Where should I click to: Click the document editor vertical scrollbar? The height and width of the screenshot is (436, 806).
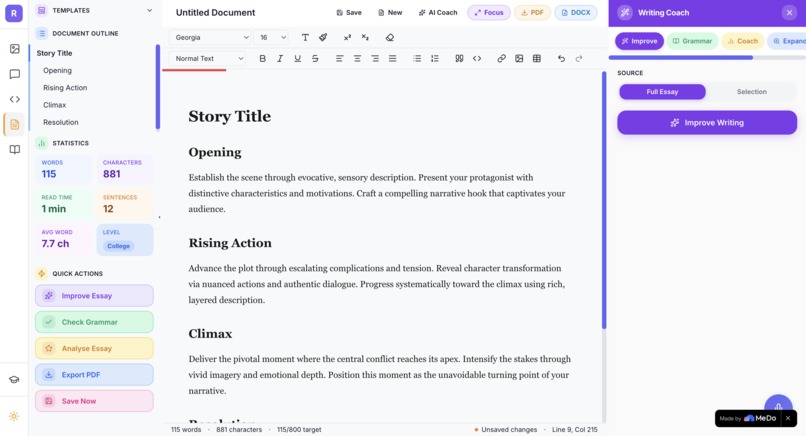pyautogui.click(x=604, y=200)
